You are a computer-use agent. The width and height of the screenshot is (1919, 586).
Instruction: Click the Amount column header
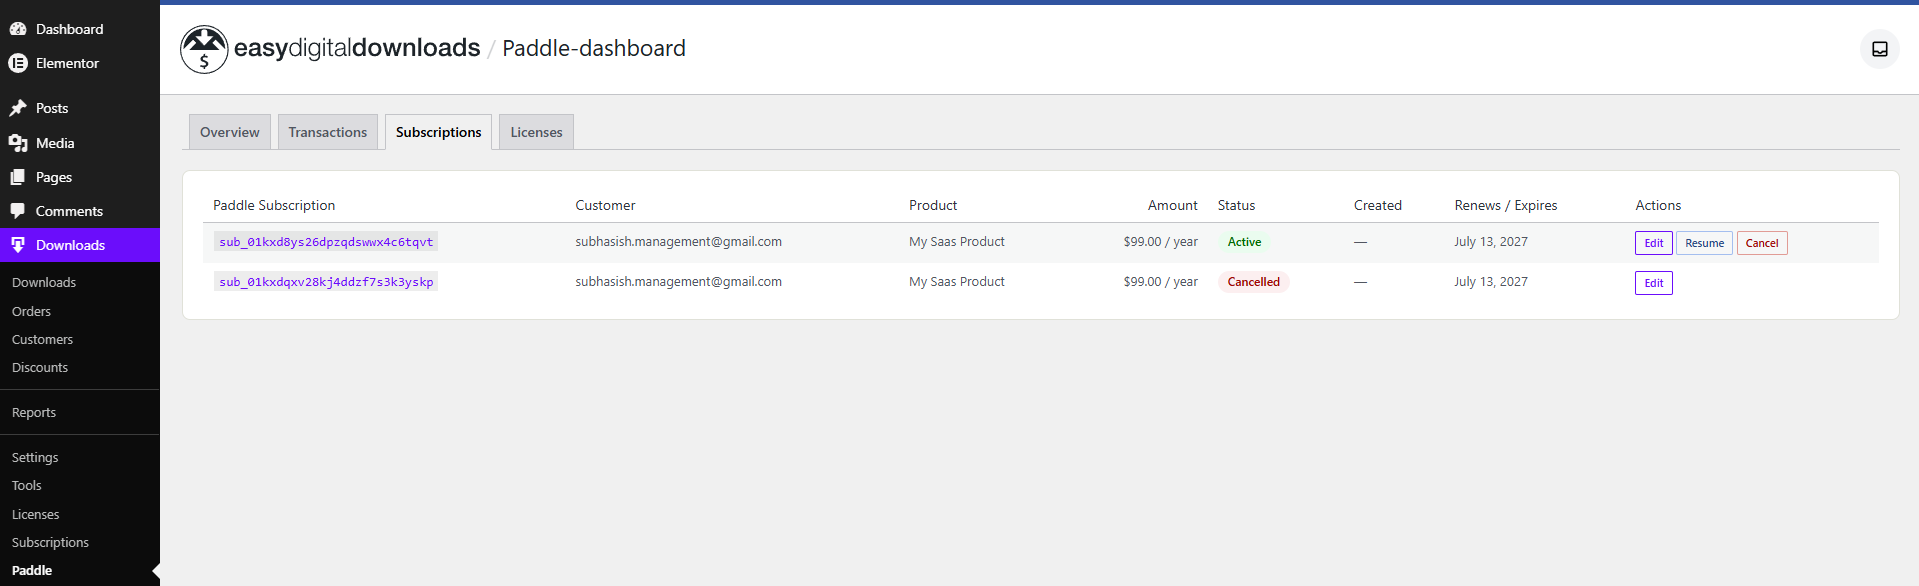click(x=1172, y=205)
